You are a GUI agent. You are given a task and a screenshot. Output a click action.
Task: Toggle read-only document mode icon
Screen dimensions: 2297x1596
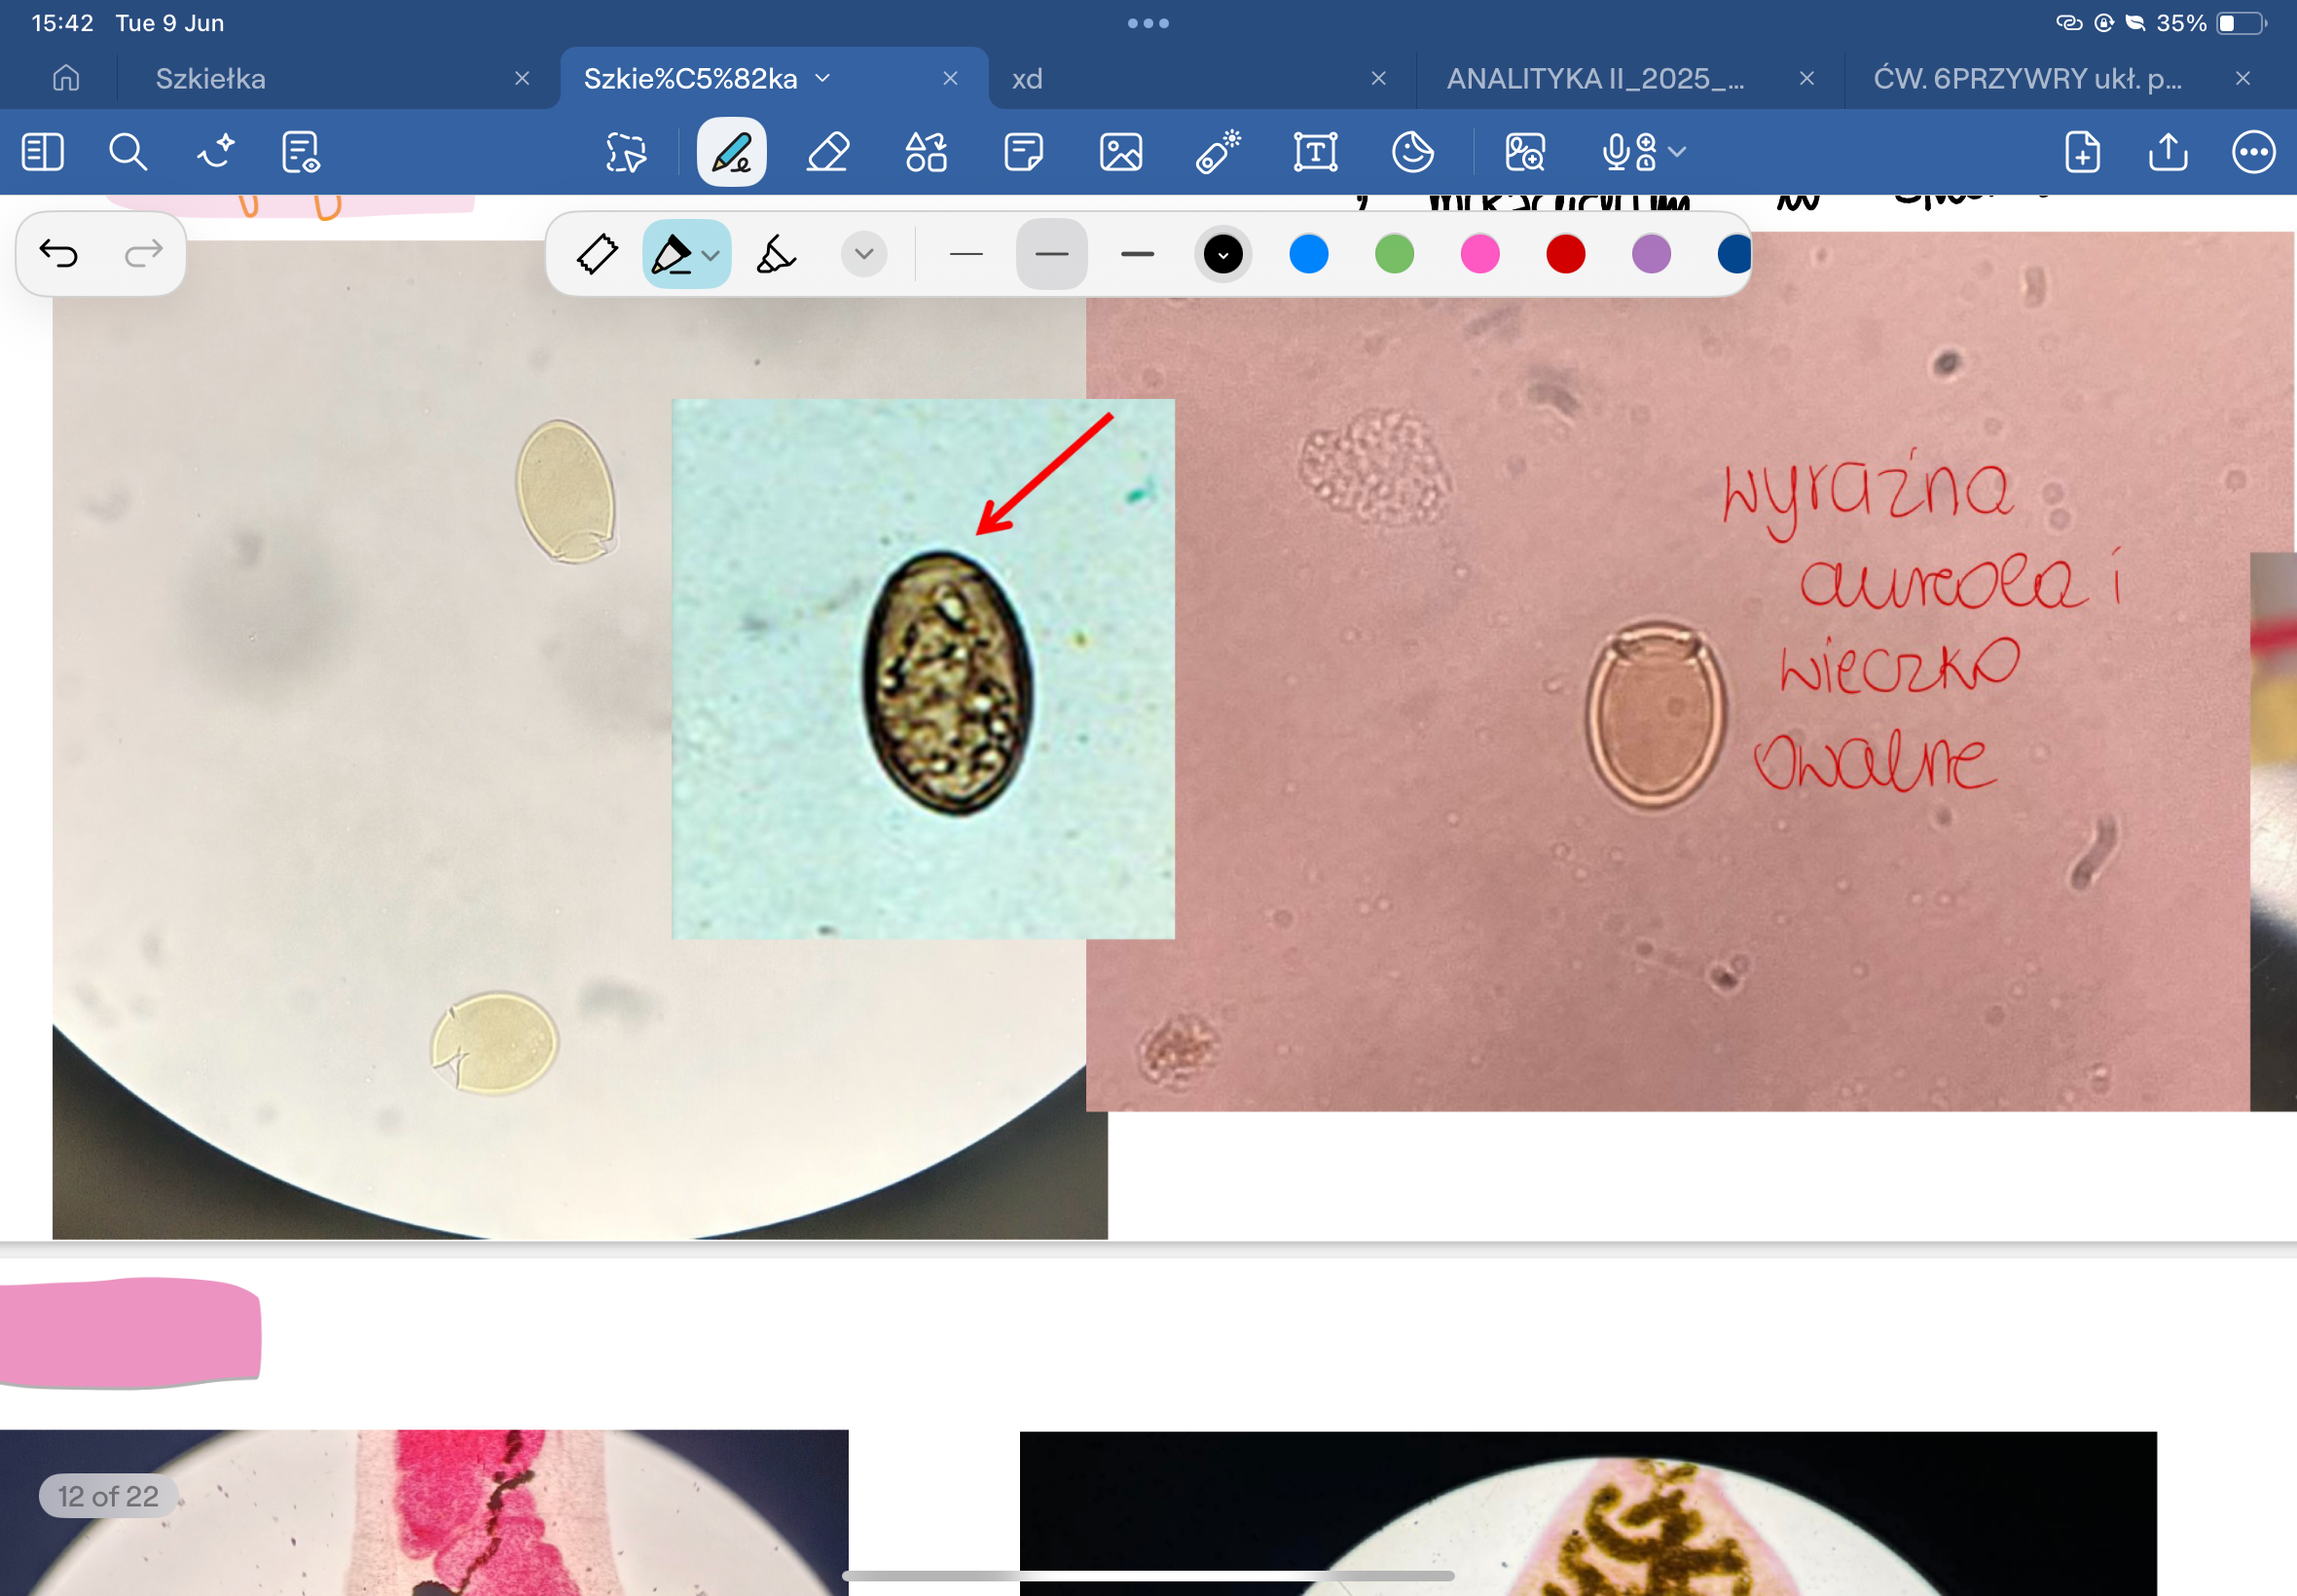[301, 152]
